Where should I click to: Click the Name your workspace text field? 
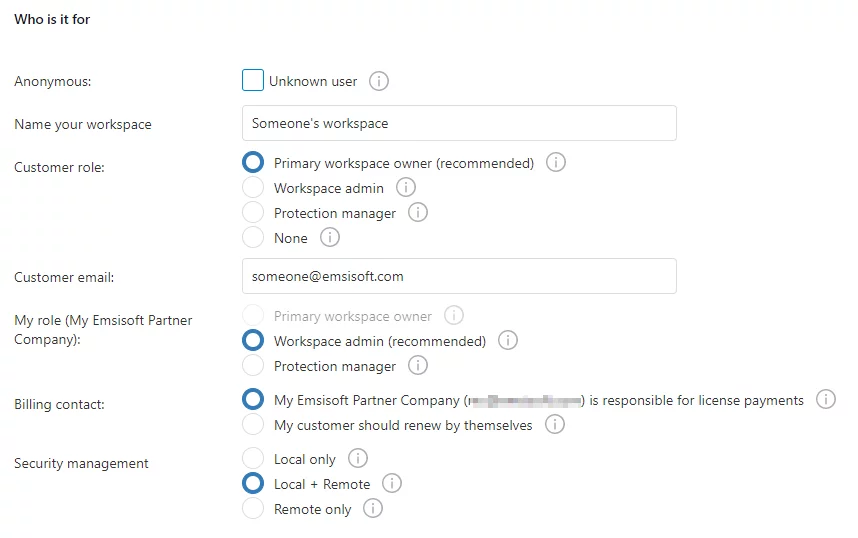[459, 123]
